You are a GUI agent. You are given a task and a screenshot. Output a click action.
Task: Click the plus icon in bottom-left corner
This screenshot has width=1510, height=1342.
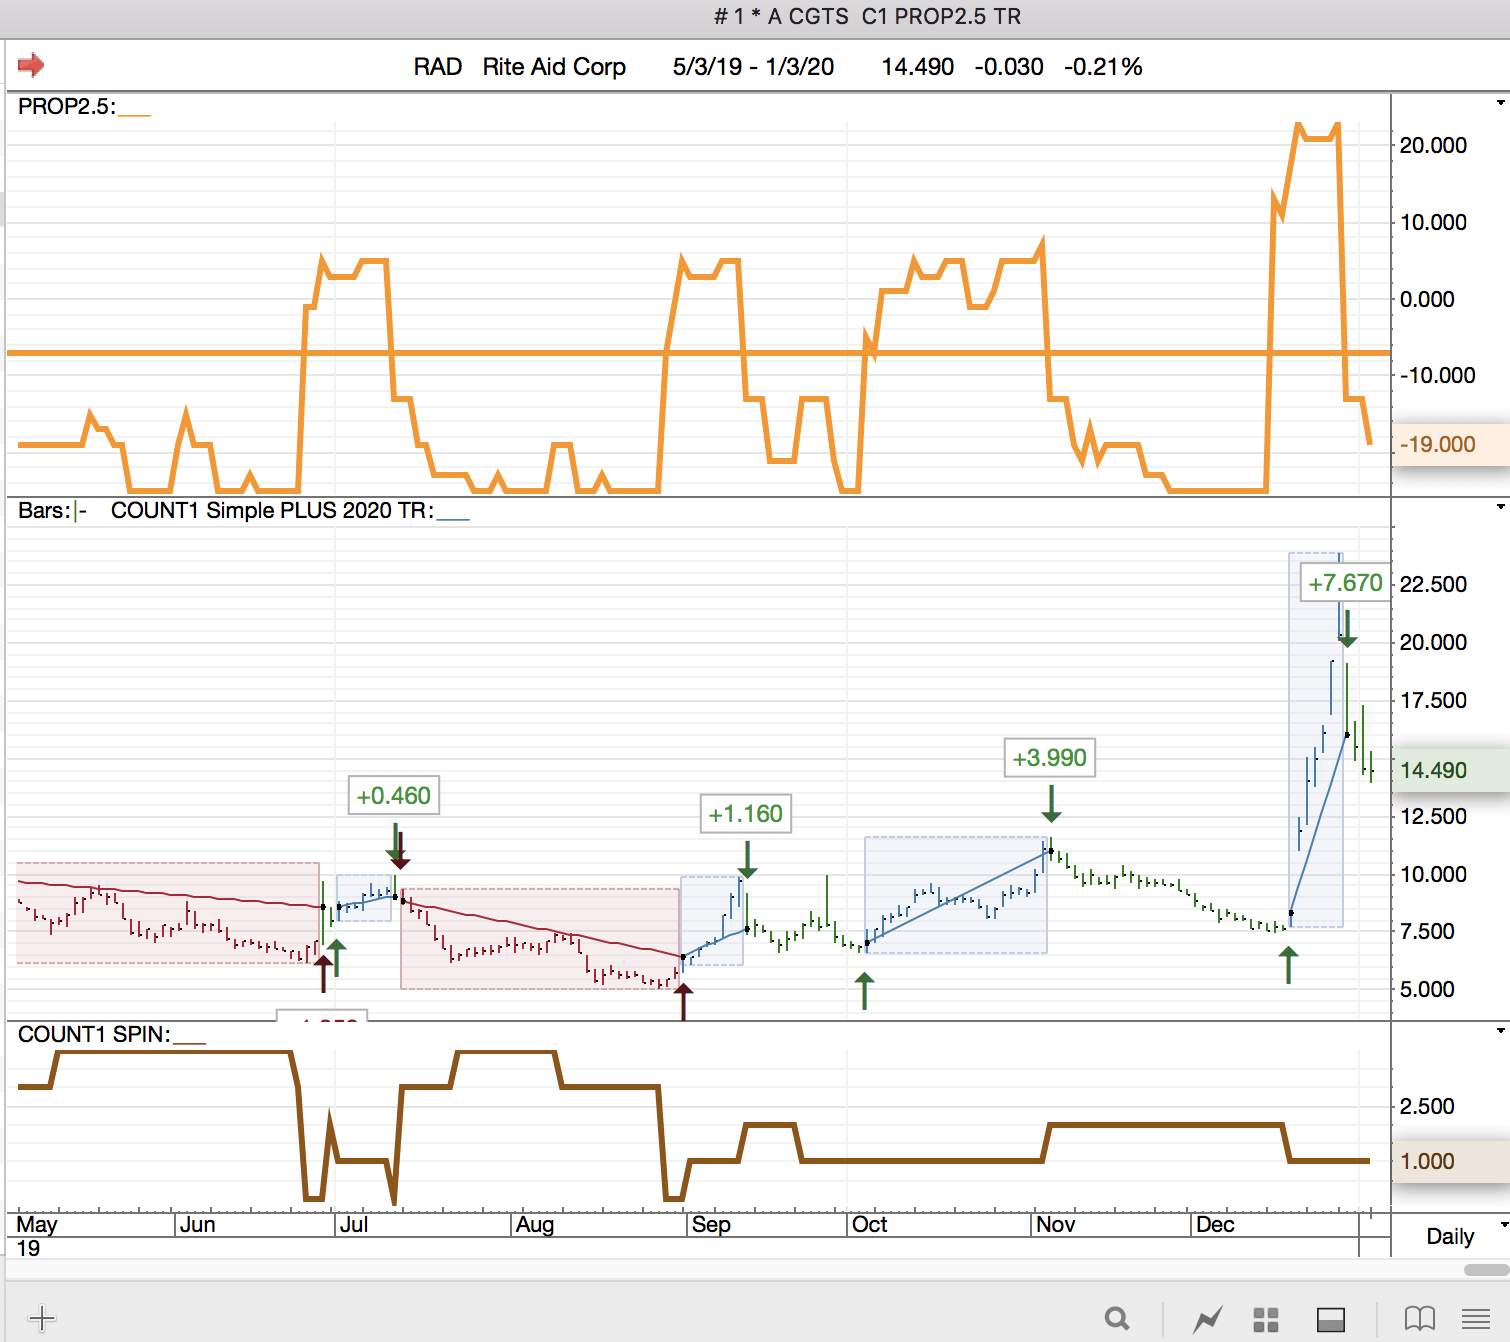(x=42, y=1318)
